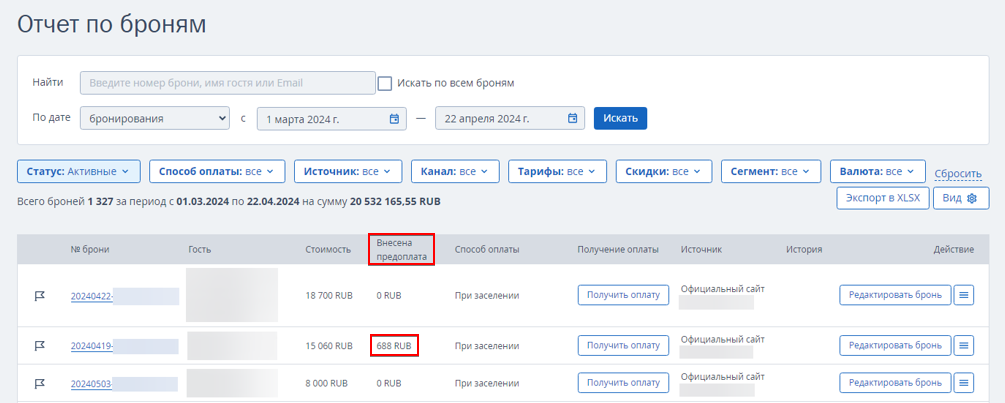Click the 'История' column header
Image resolution: width=1005 pixels, height=403 pixels.
pos(804,249)
